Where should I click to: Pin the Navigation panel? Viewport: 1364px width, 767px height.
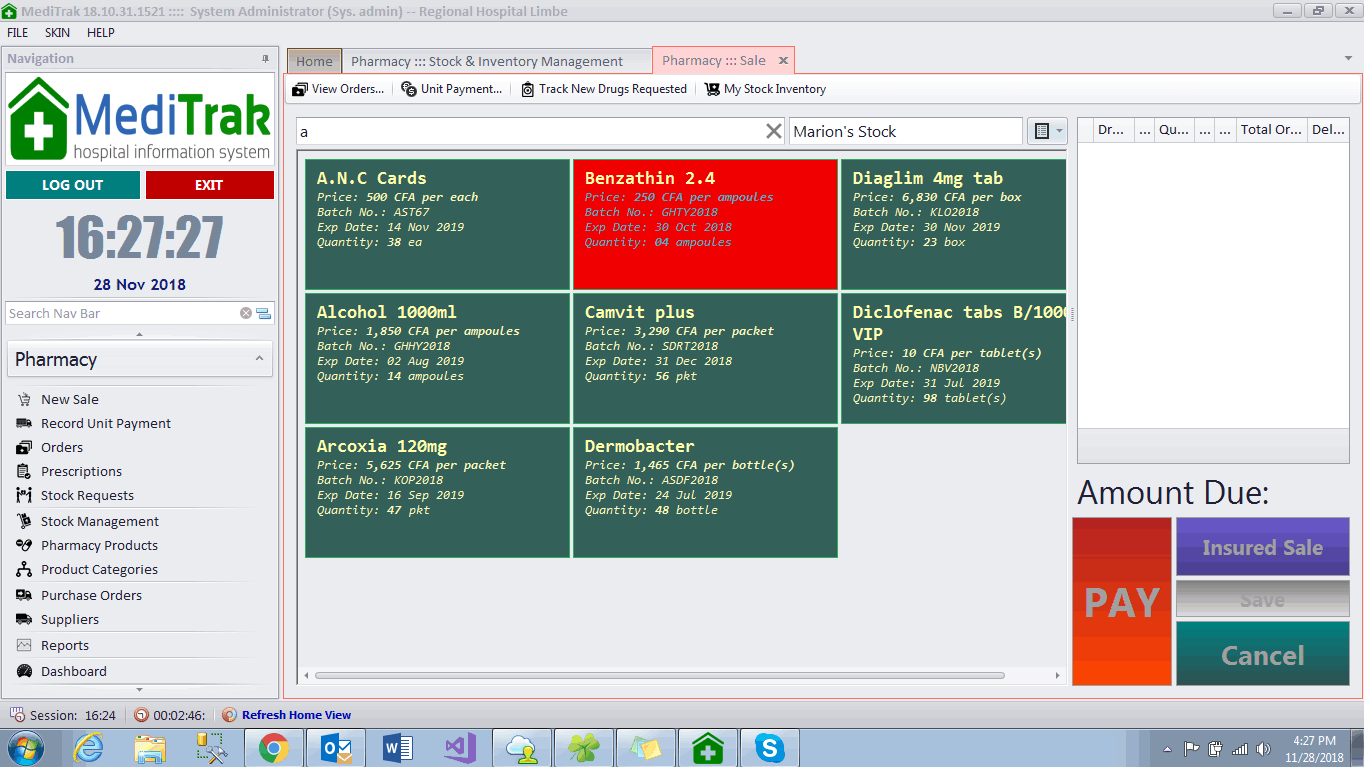265,59
